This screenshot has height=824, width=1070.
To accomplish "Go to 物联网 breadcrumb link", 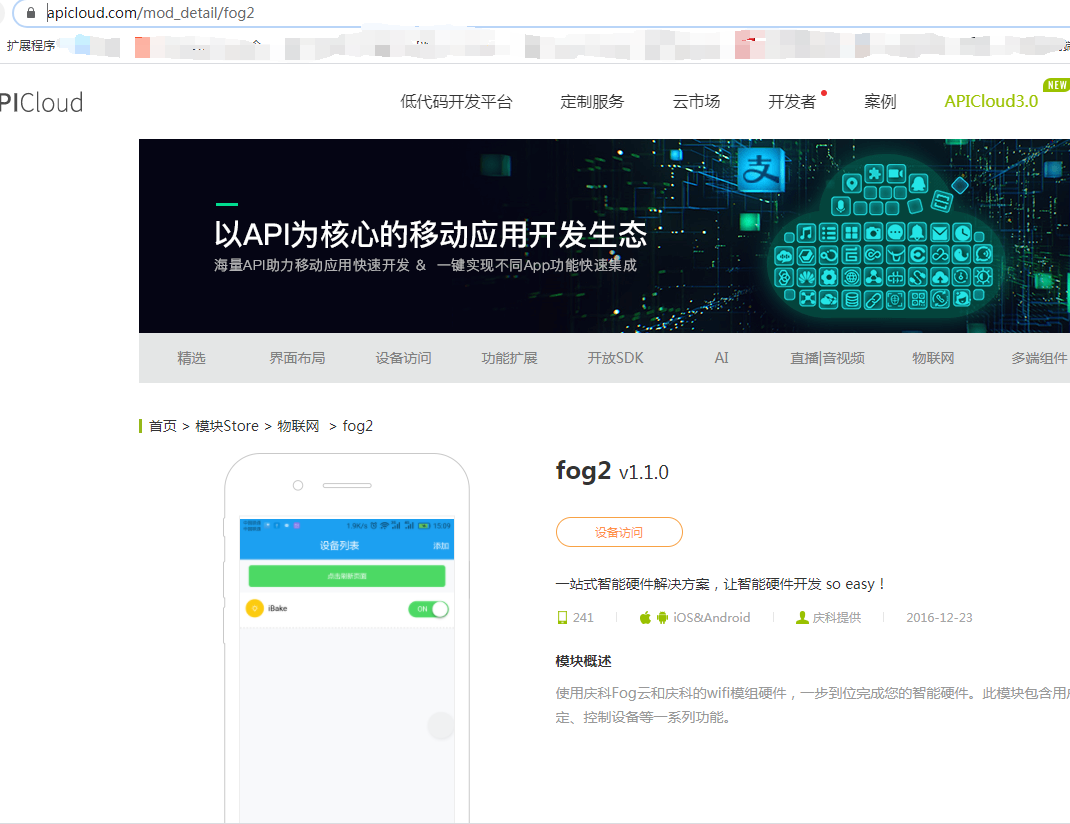I will point(298,426).
